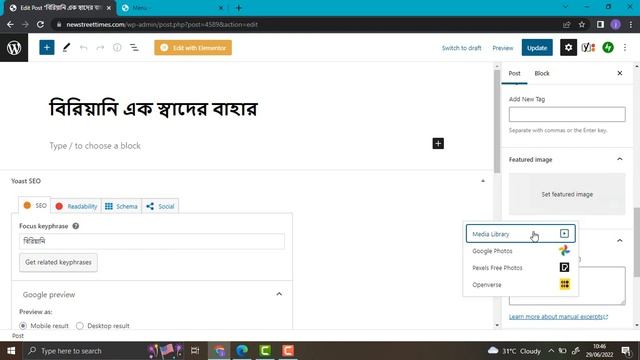Collapse the Google preview section

tap(279, 294)
